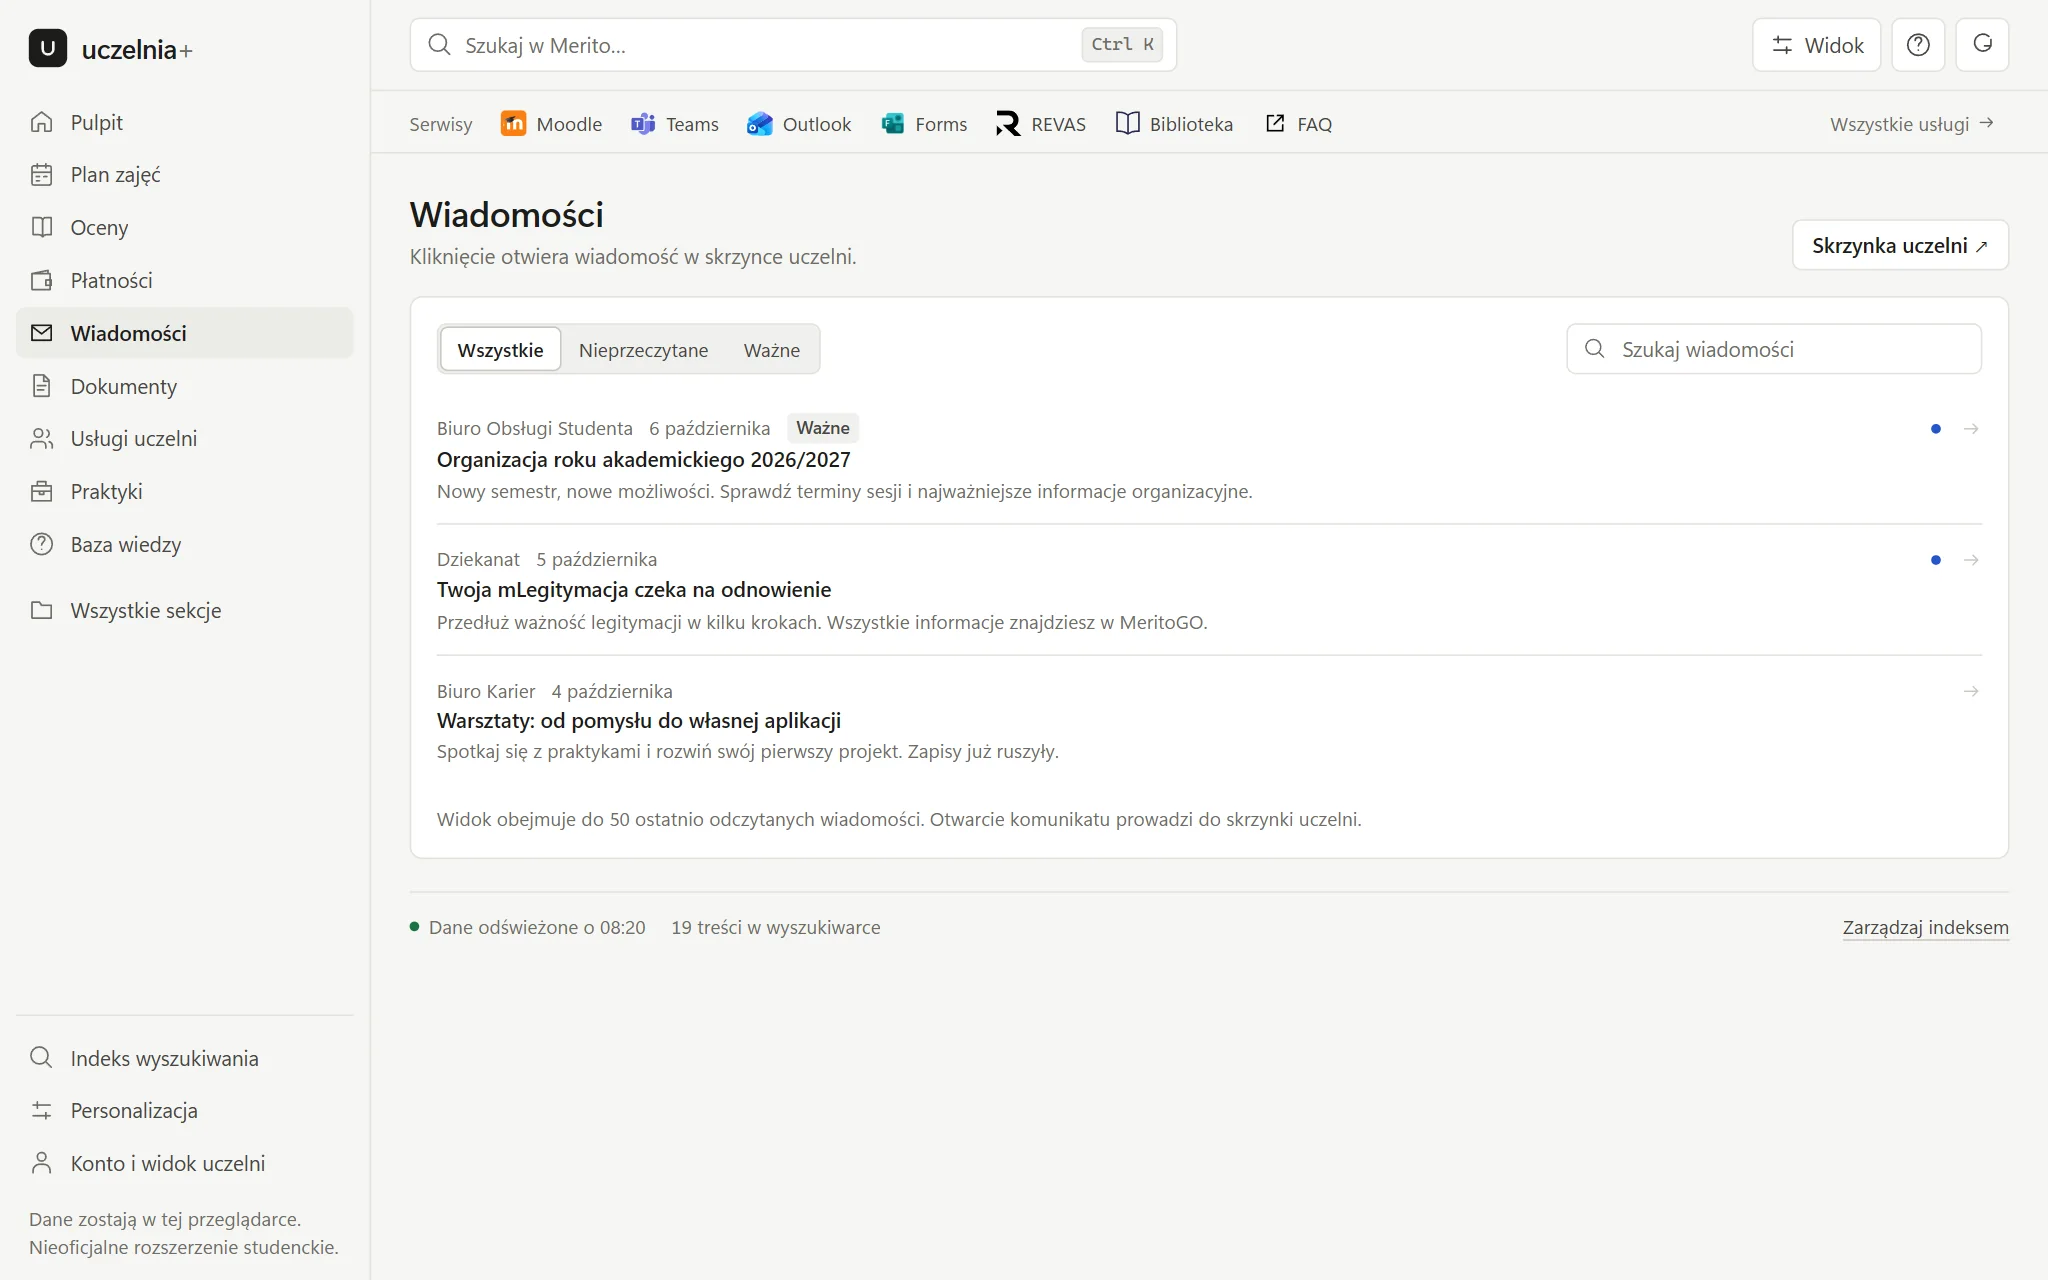Click the Ważne badge on first message
The height and width of the screenshot is (1280, 2048).
coord(823,428)
